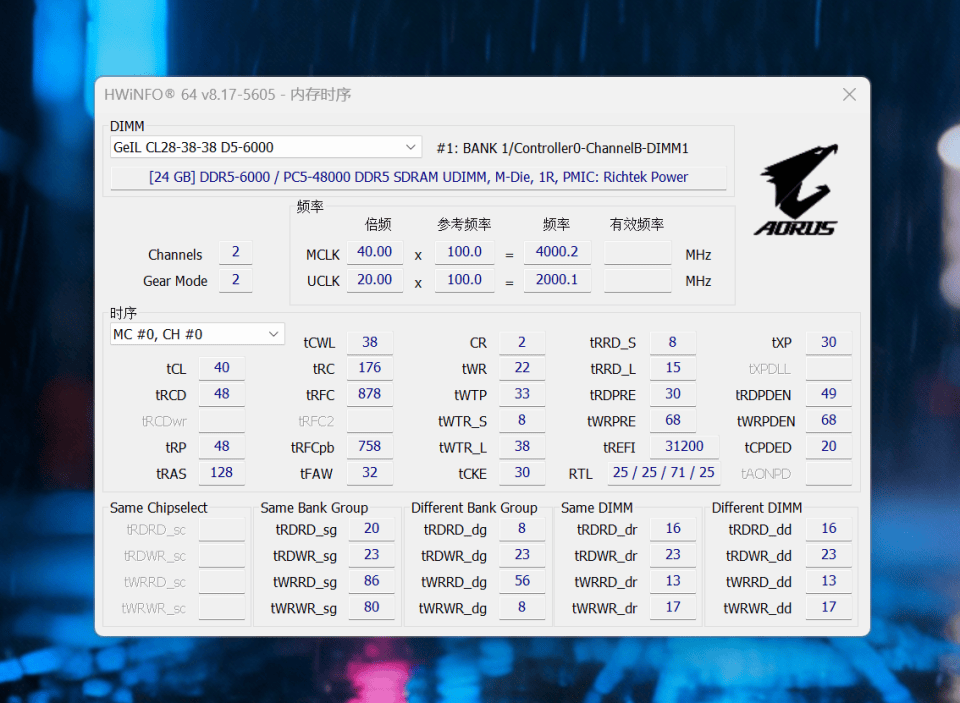Click the MCLK multiplier field showing 40.00
The width and height of the screenshot is (960, 703).
point(374,252)
